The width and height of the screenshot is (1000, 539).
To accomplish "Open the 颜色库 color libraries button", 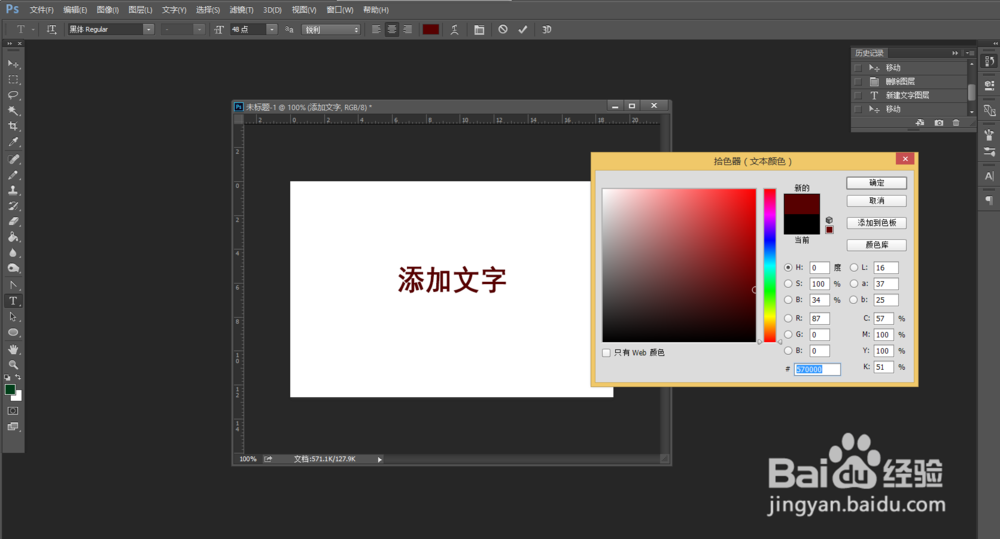I will tap(877, 245).
